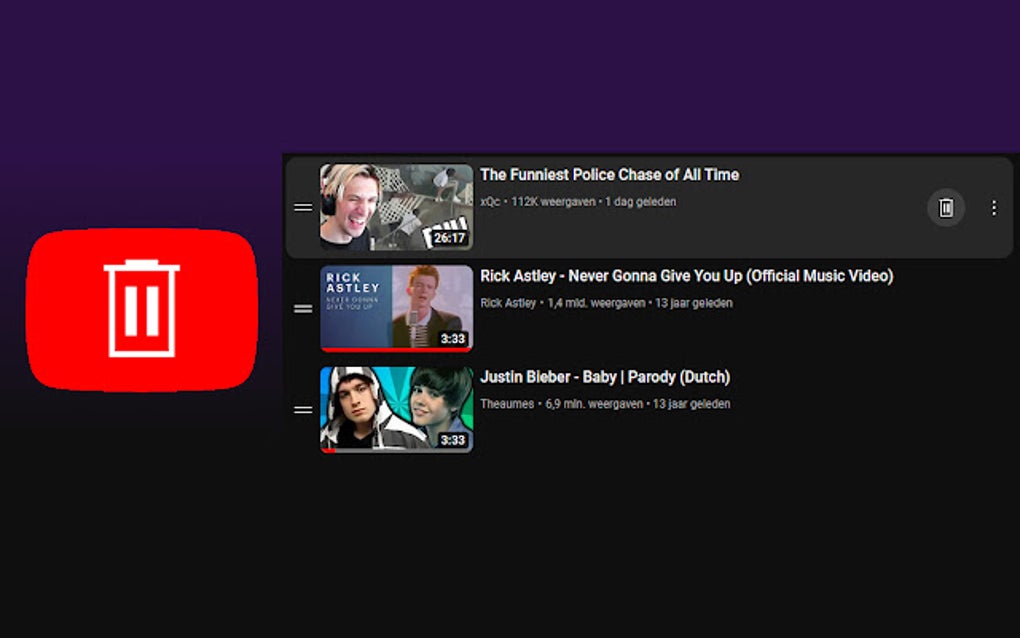This screenshot has width=1020, height=638.
Task: Visit the Theaumes channel link
Action: pos(507,404)
